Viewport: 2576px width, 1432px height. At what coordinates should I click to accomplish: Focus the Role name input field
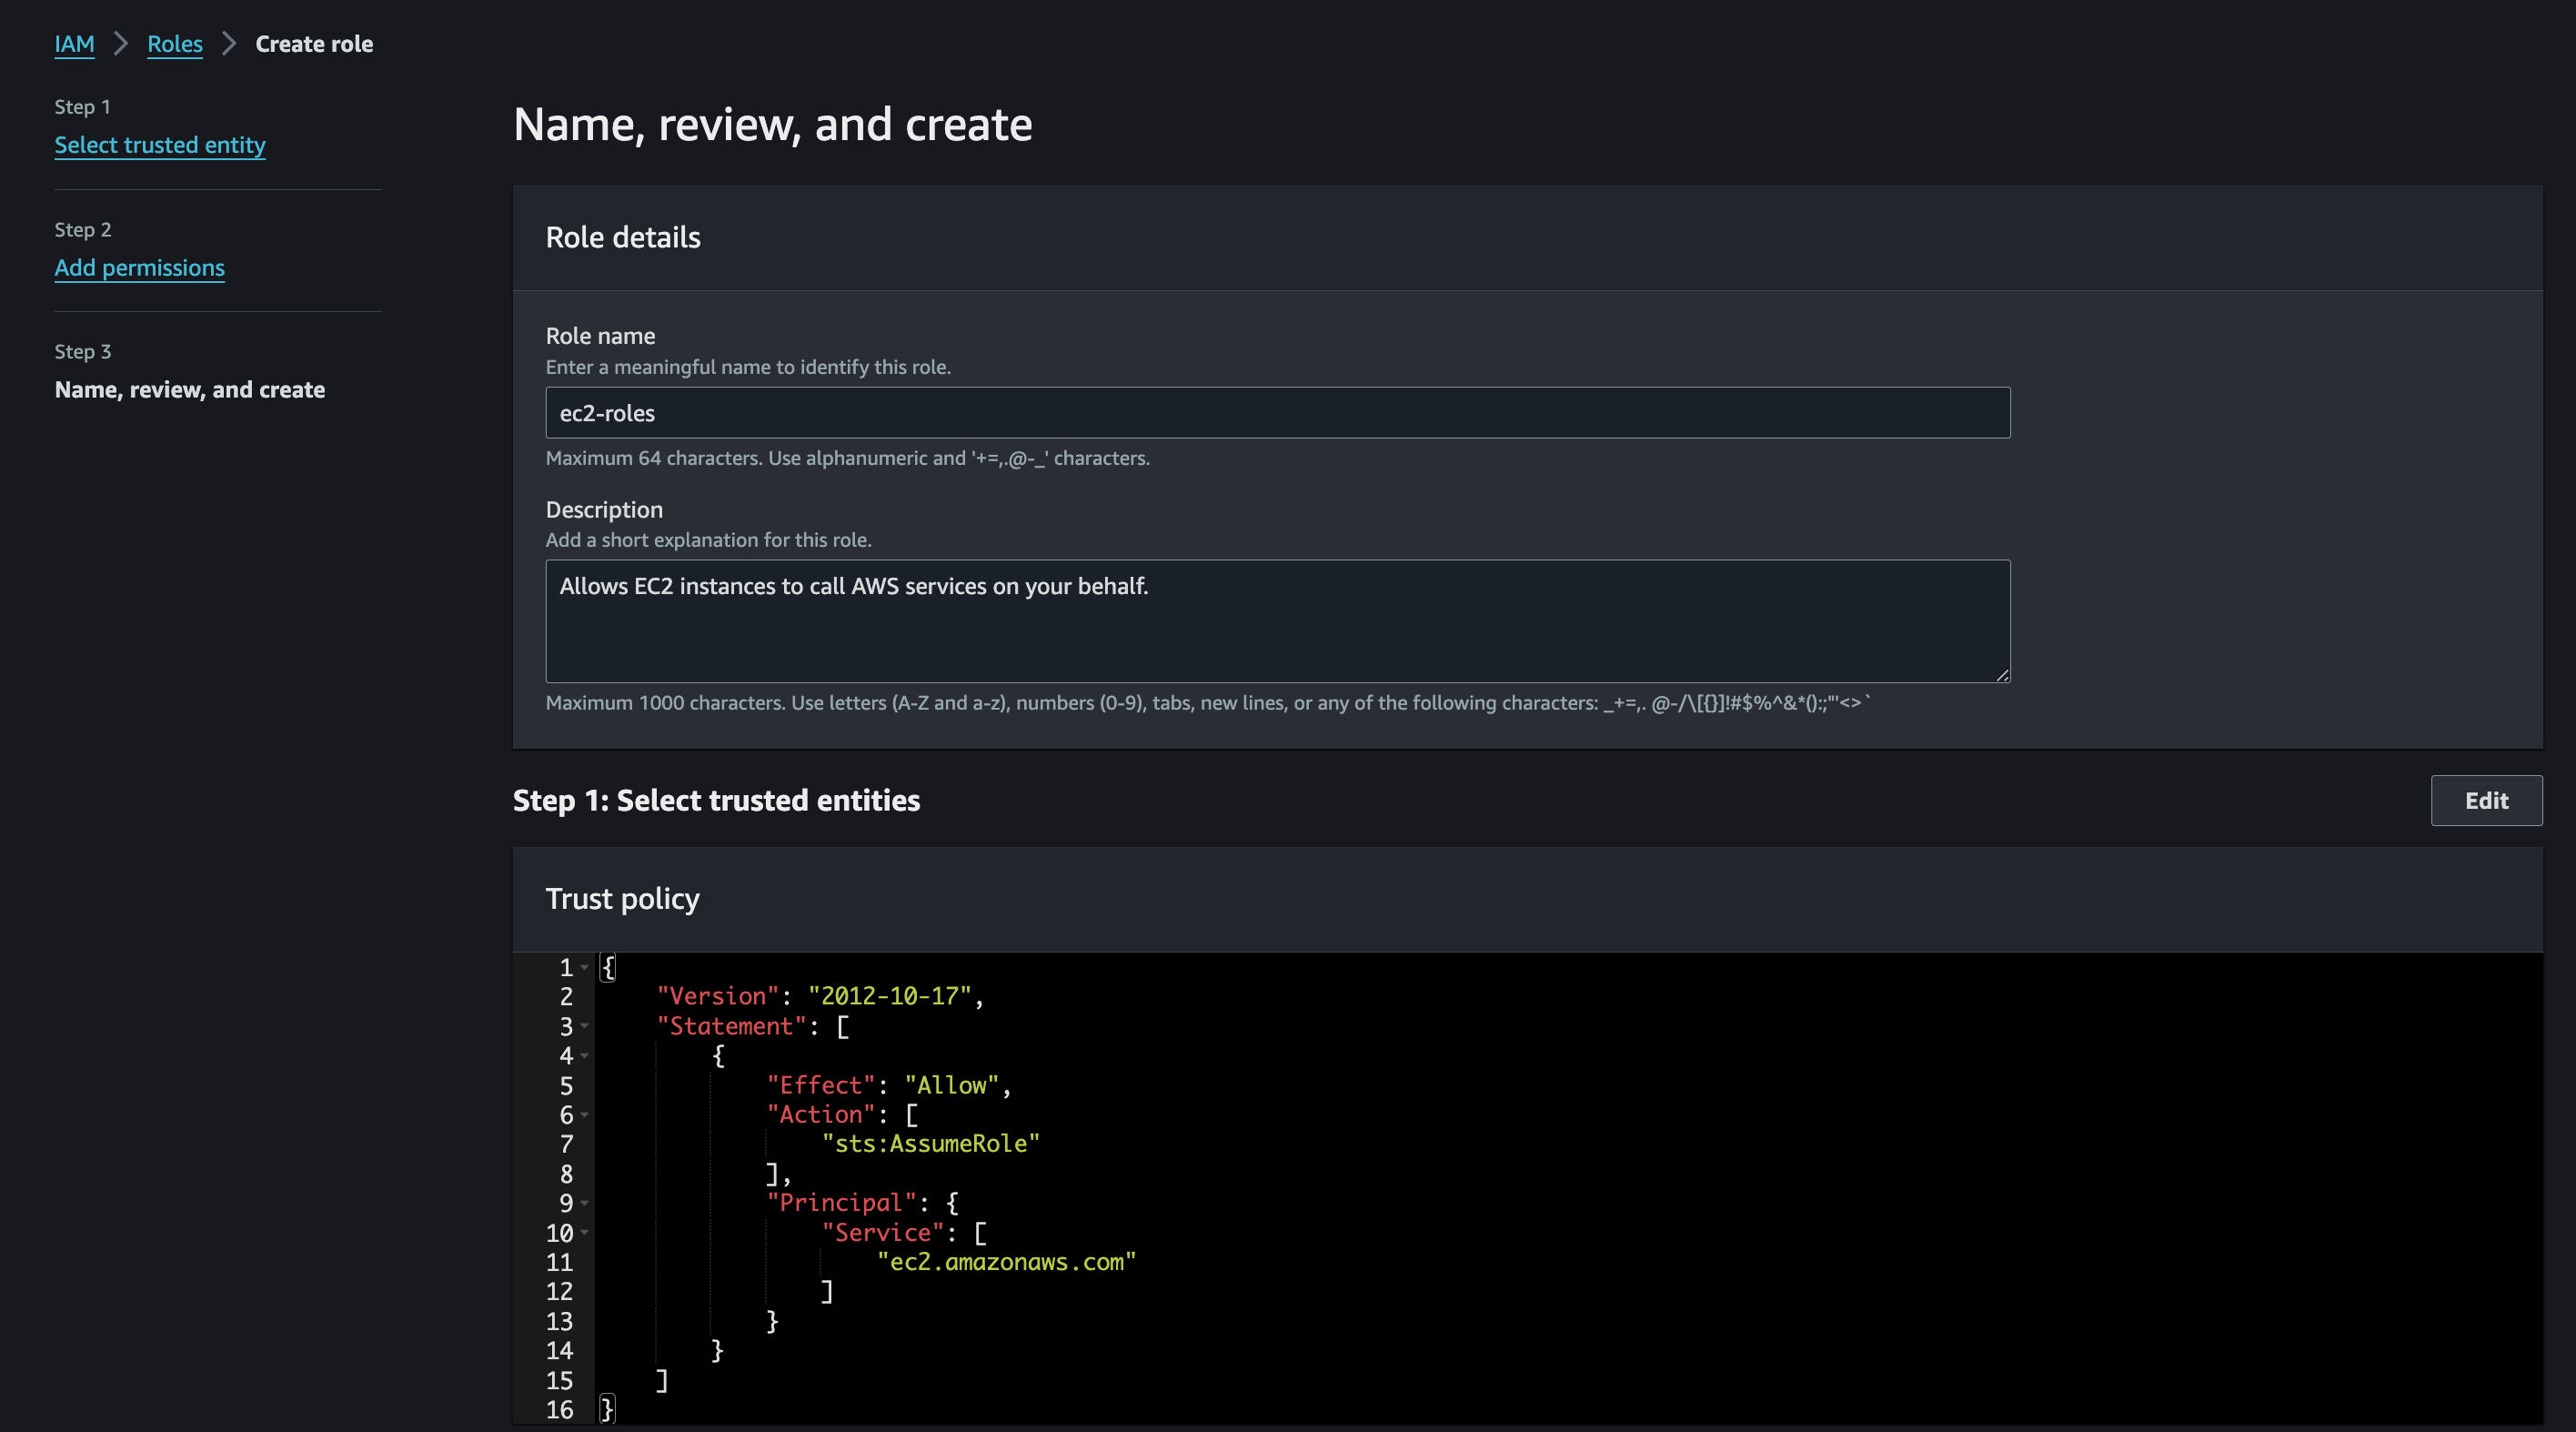tap(1277, 413)
